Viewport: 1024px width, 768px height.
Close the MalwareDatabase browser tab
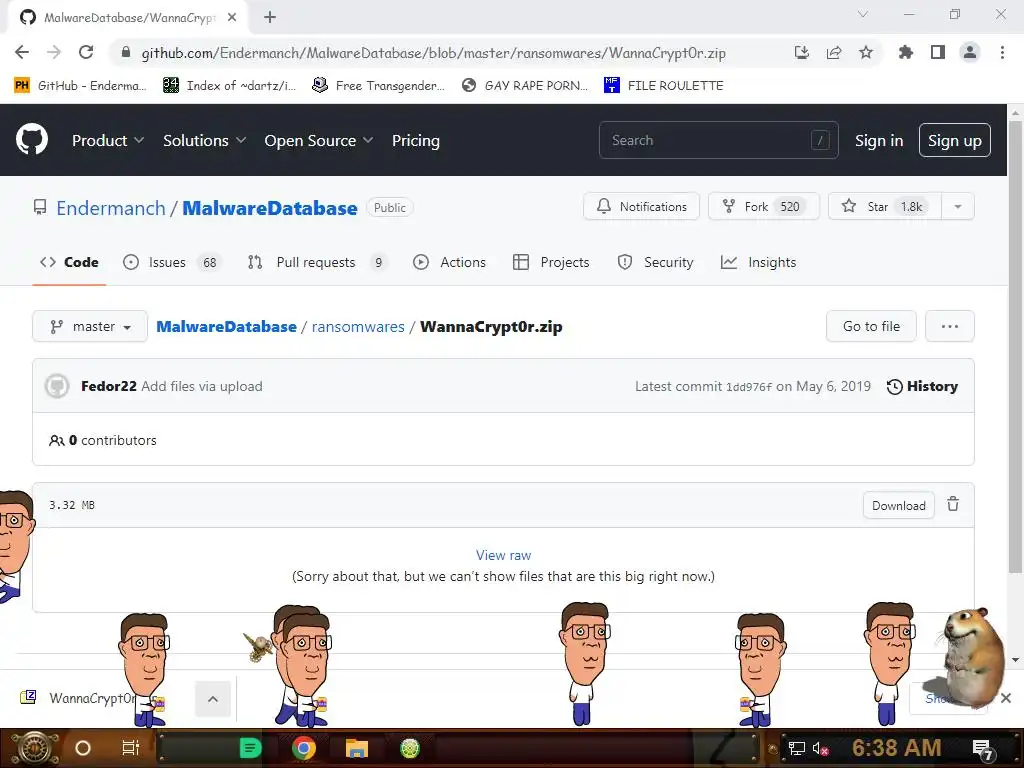coord(231,17)
